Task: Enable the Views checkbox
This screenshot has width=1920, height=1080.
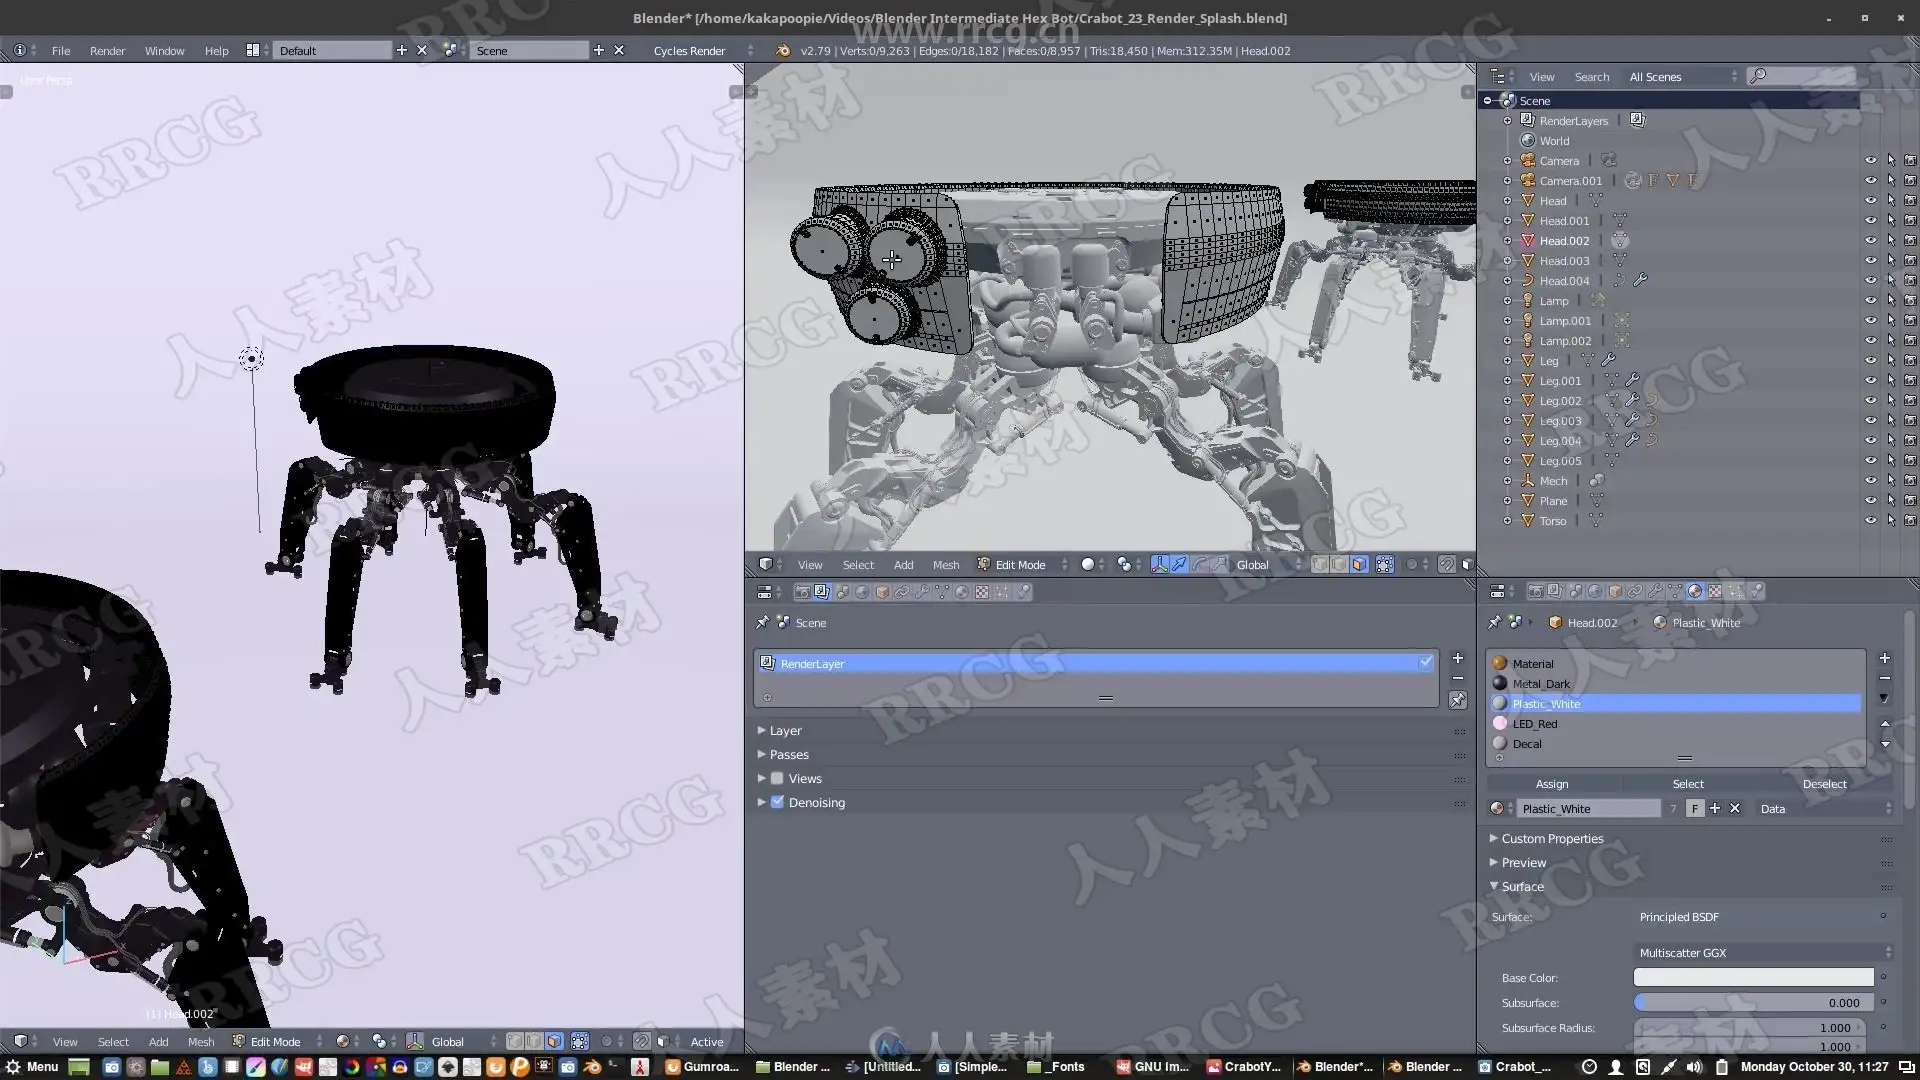Action: (777, 778)
